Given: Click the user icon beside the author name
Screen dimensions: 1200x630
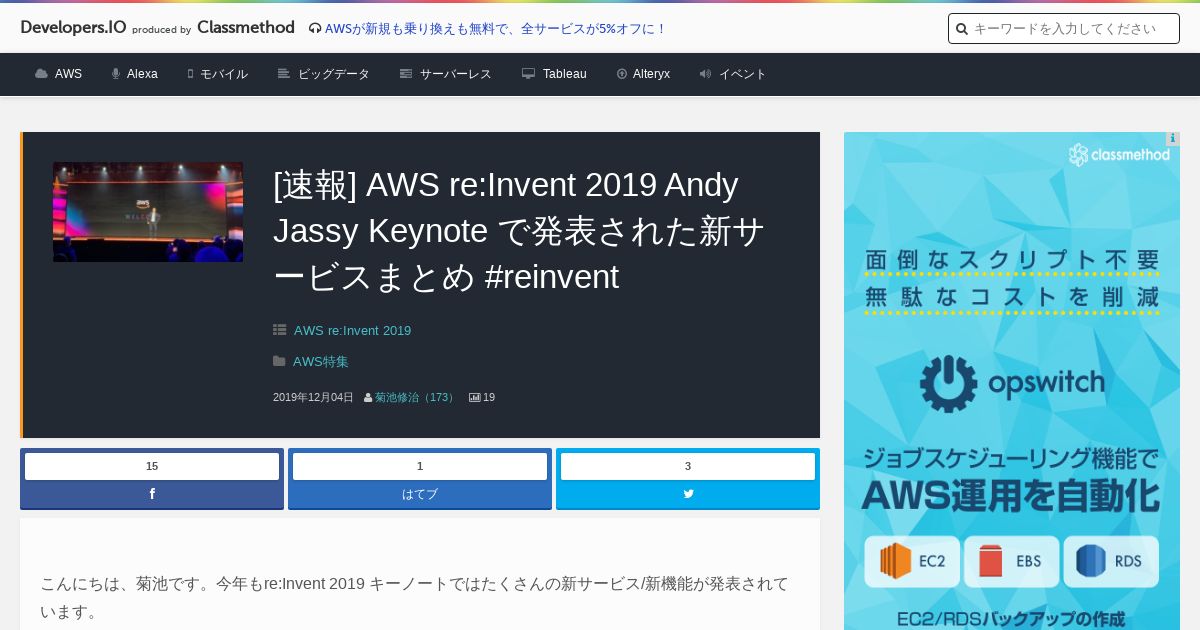Looking at the screenshot, I should coord(368,397).
